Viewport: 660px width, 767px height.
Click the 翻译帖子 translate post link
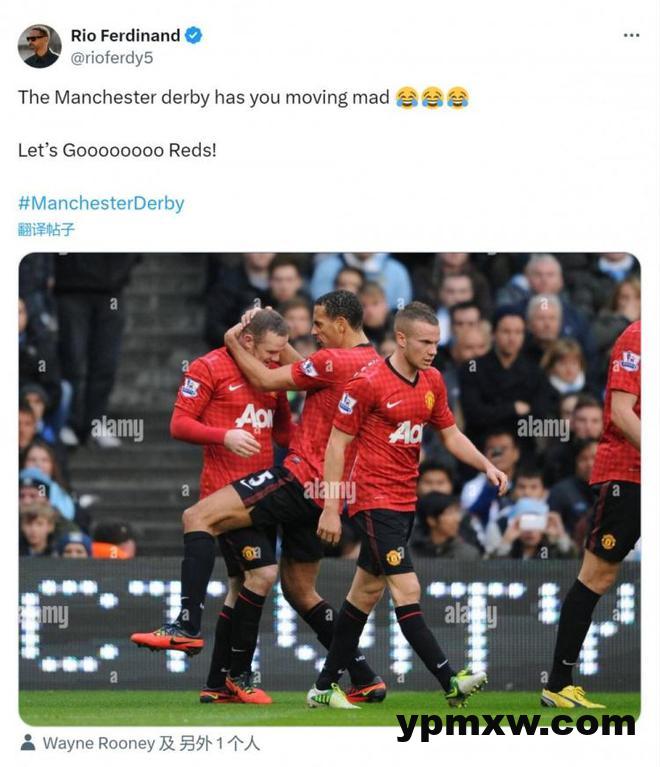46,229
